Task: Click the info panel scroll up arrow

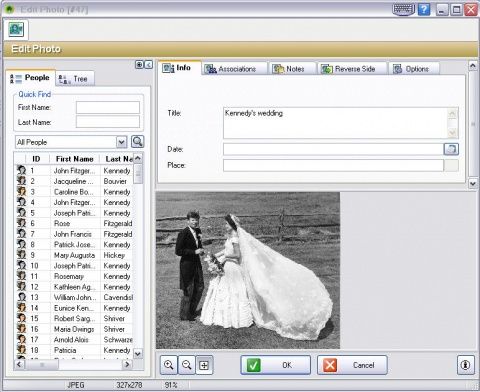Action: [473, 65]
